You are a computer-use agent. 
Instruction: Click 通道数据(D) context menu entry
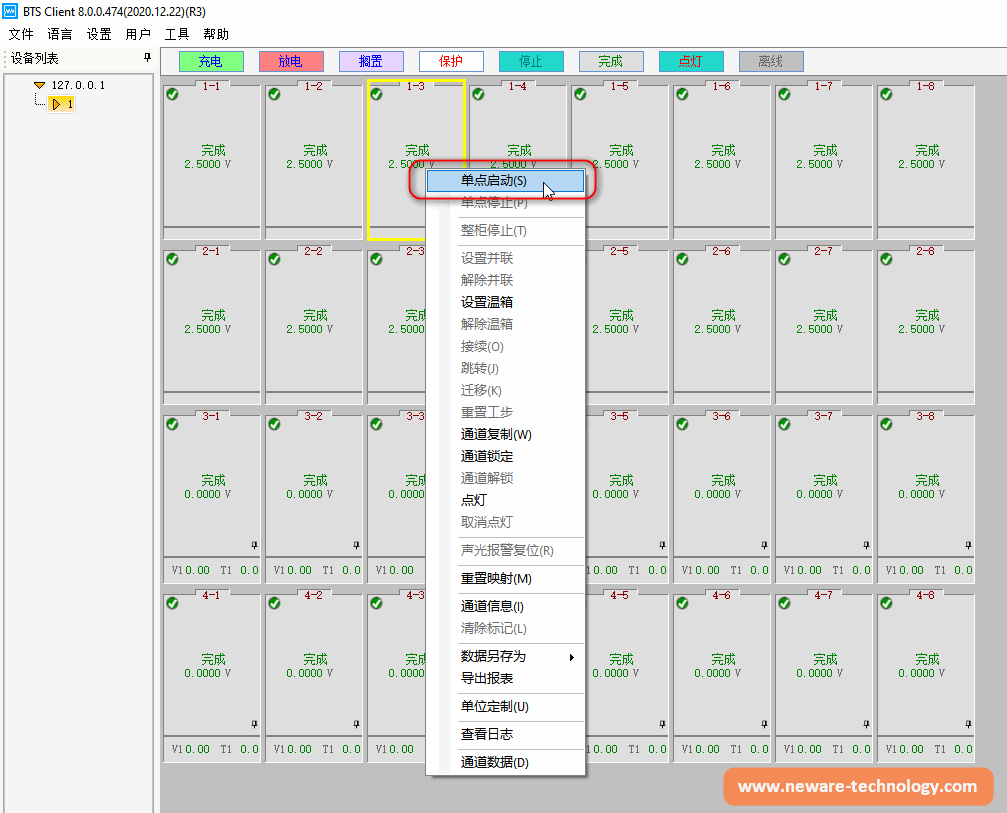[x=494, y=762]
